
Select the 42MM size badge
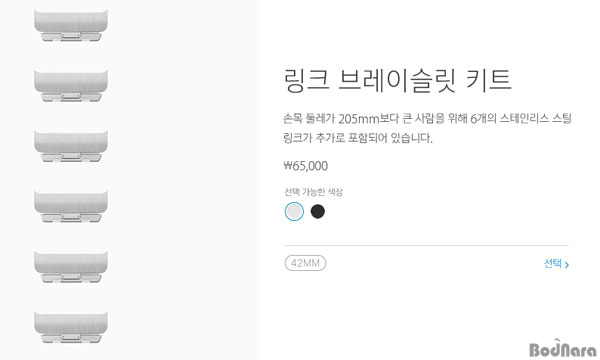[x=305, y=263]
